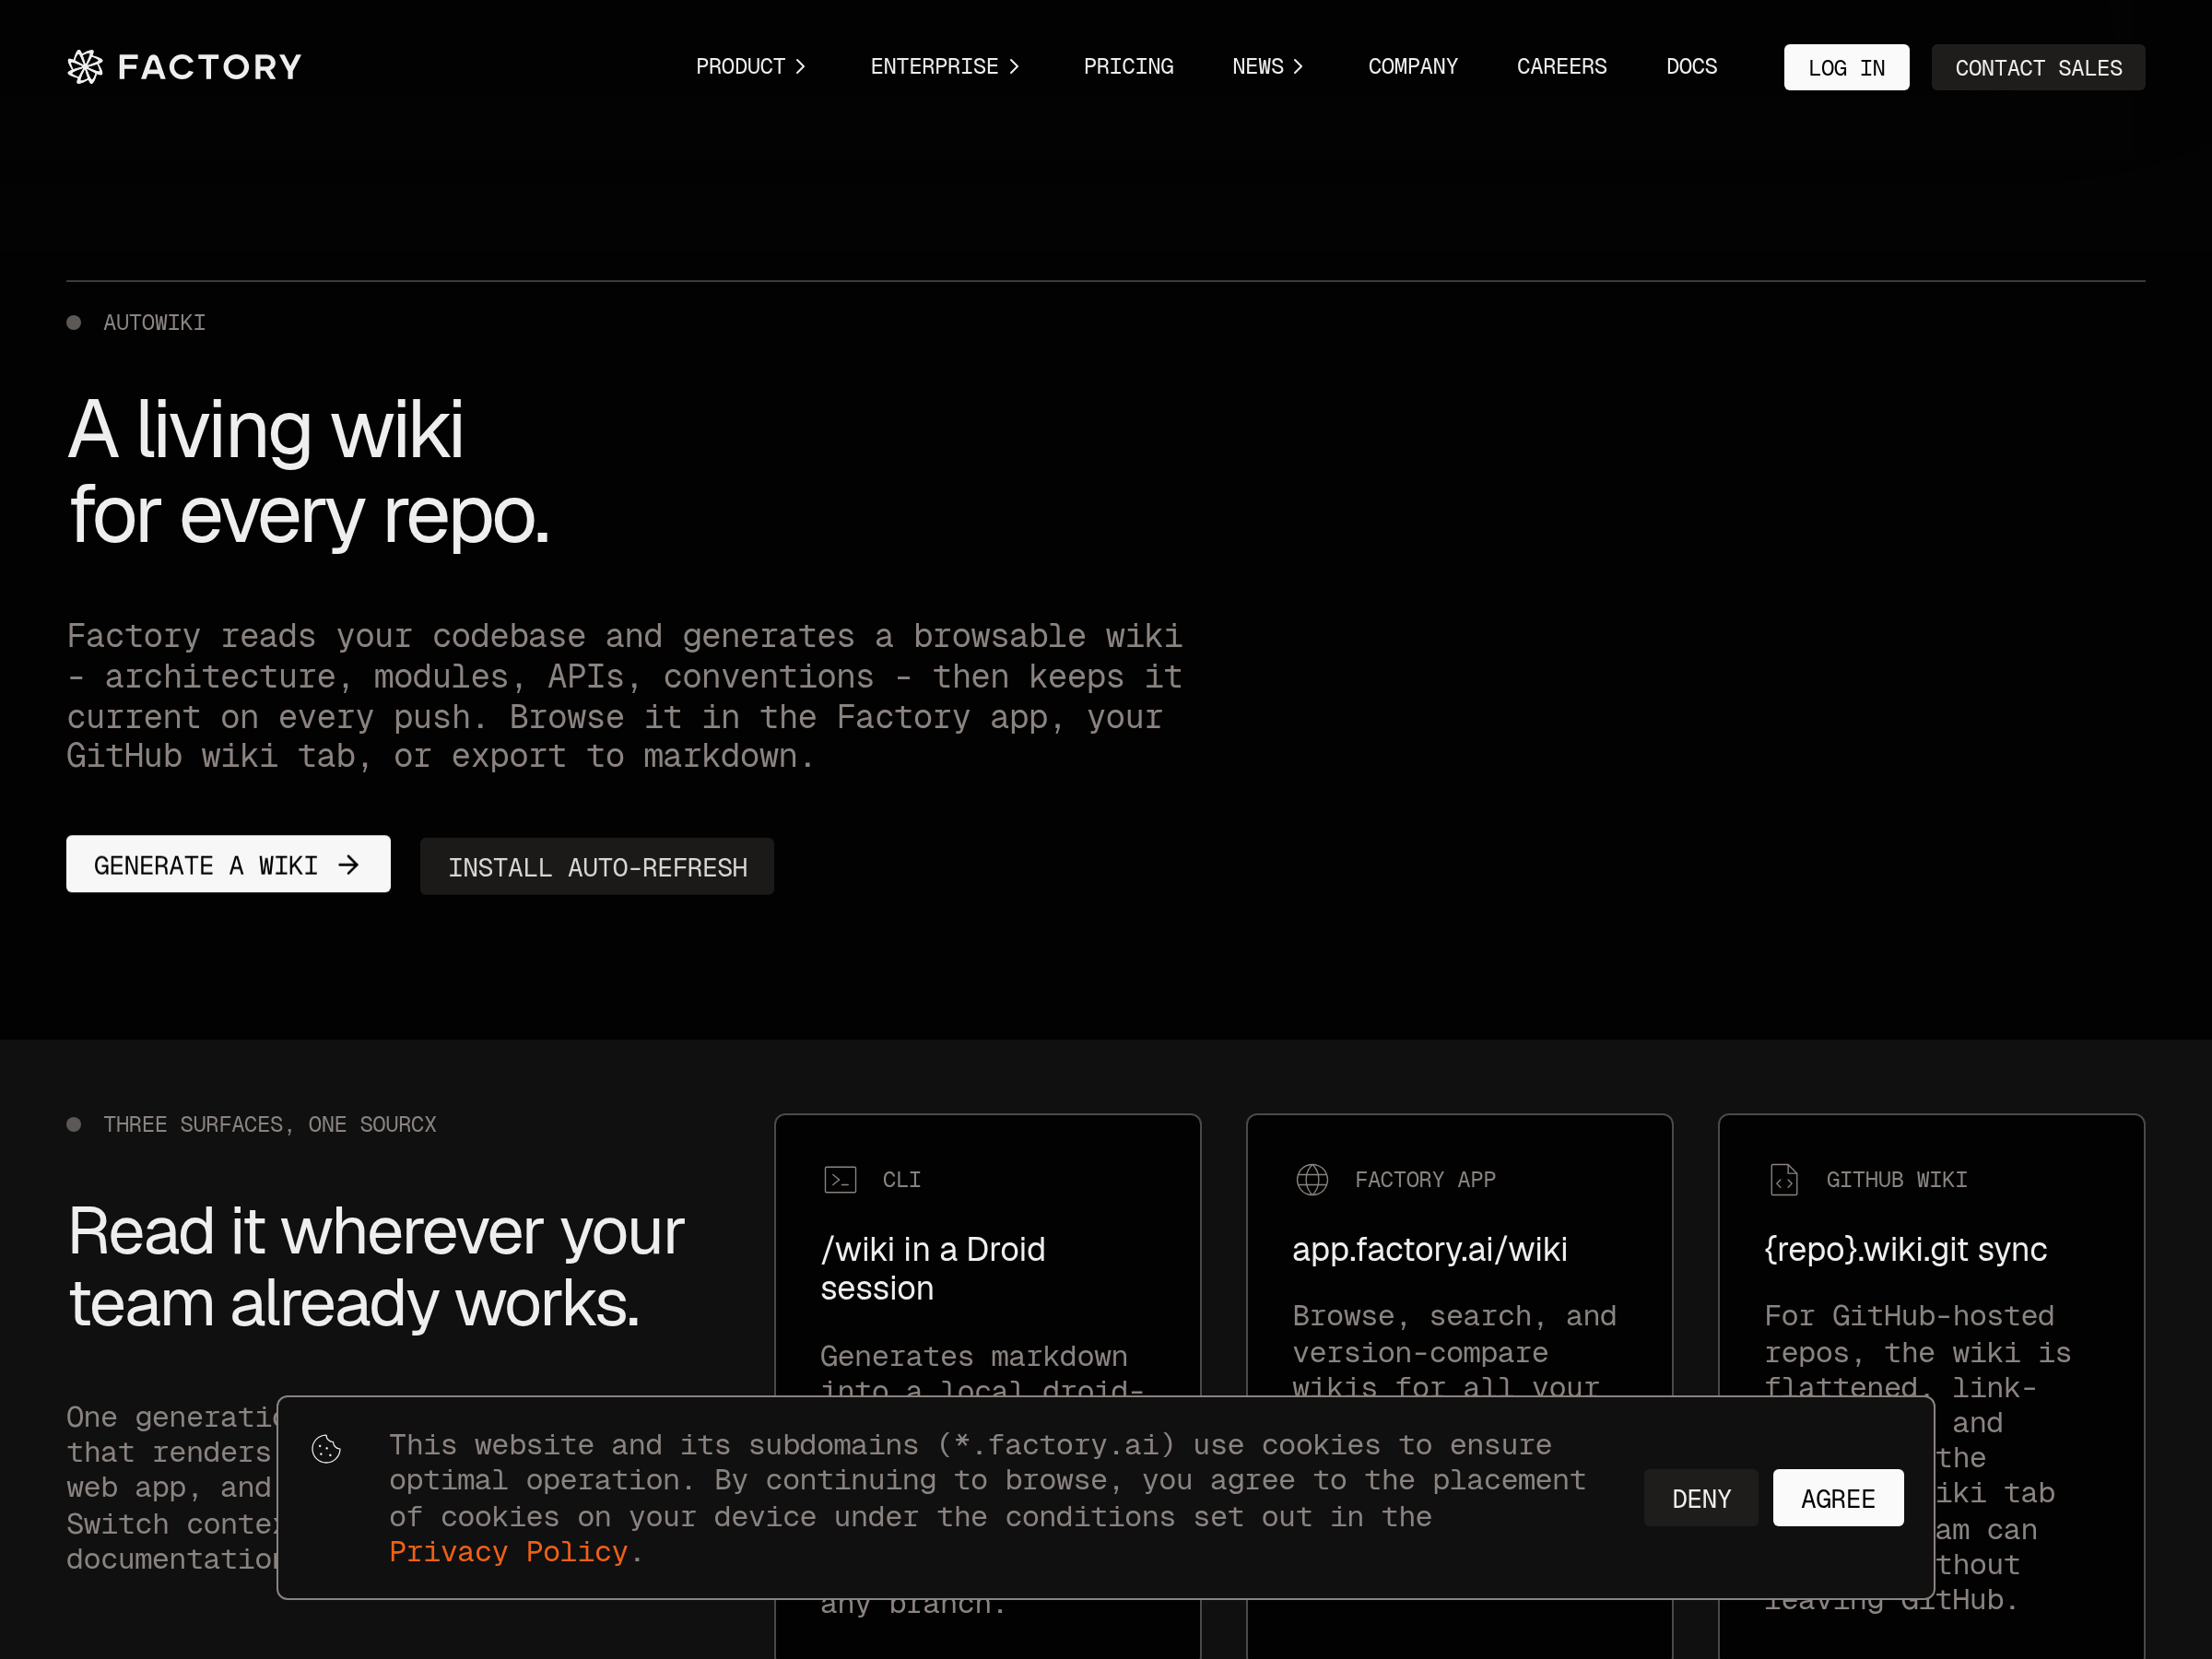
Task: Deny cookies in the banner
Action: coord(1701,1498)
